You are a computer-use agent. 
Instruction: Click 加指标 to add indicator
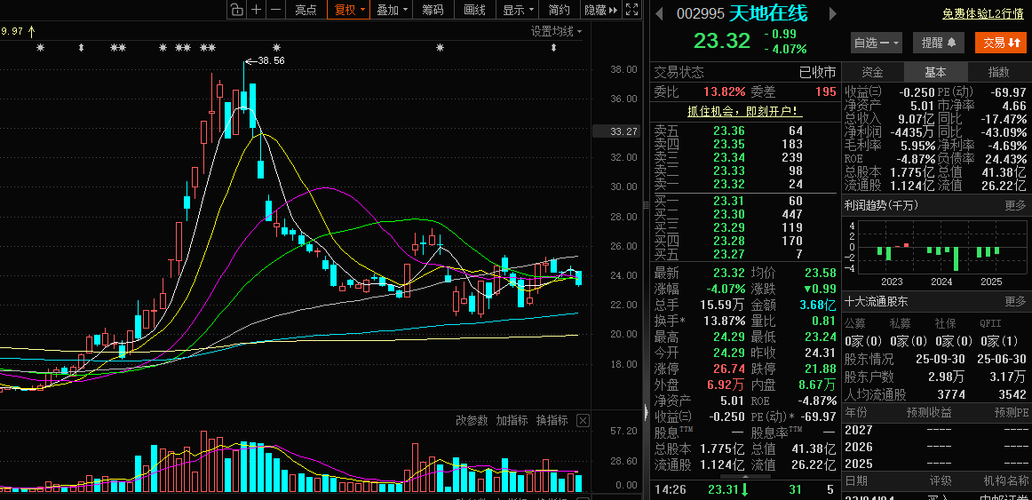click(x=512, y=420)
